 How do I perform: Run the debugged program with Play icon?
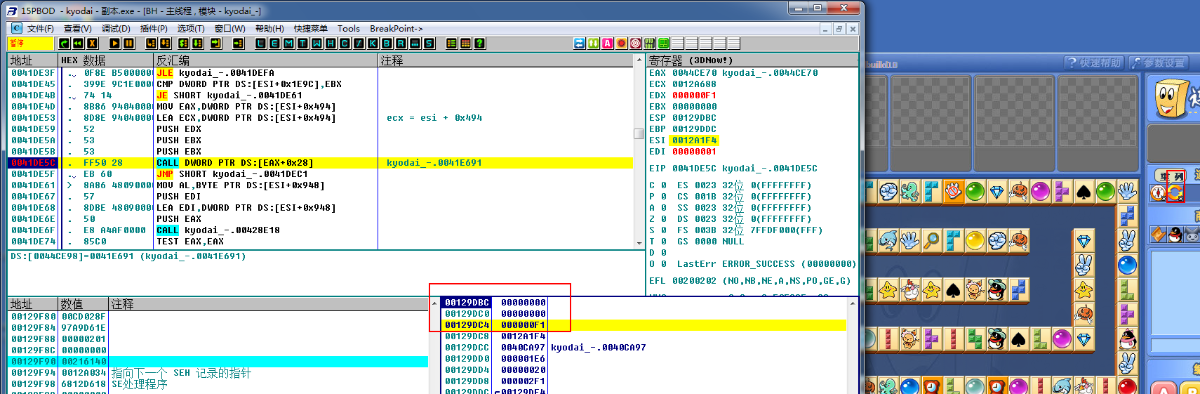point(115,43)
